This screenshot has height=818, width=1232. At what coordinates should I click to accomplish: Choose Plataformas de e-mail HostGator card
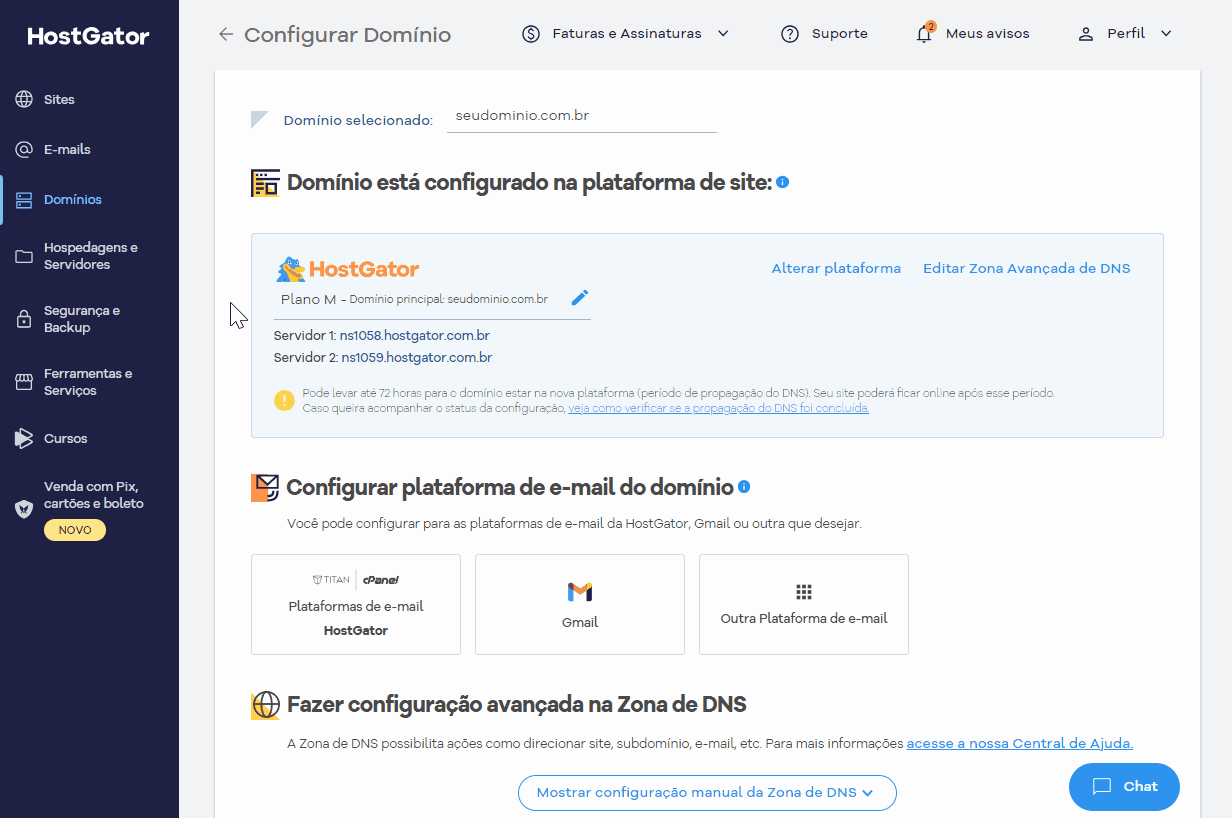click(356, 604)
